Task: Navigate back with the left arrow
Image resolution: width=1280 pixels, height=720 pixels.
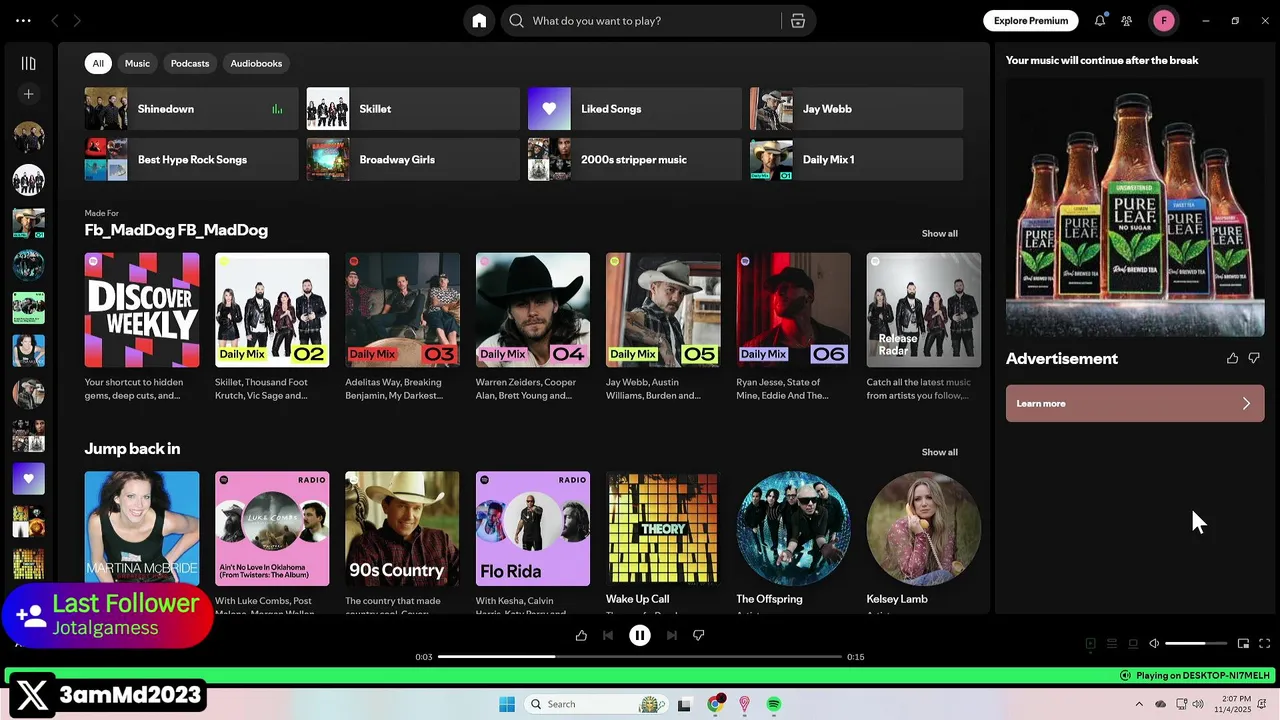Action: pyautogui.click(x=55, y=20)
